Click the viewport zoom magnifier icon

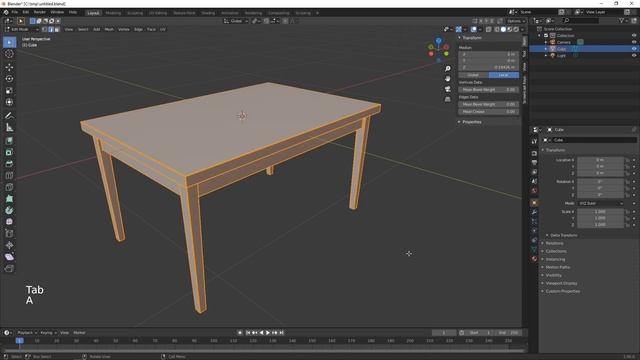(x=448, y=69)
